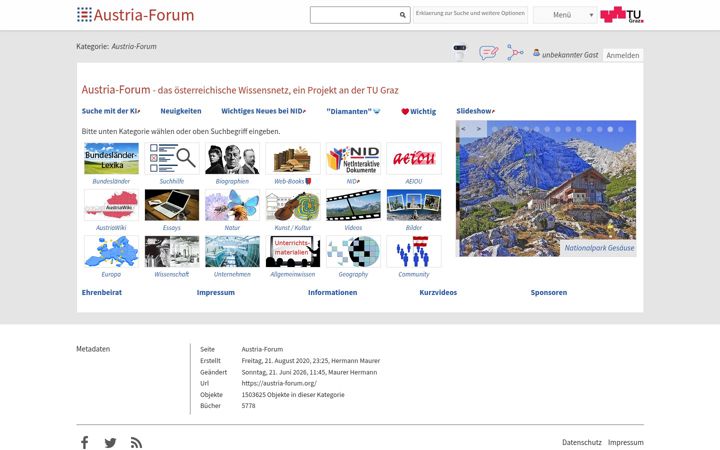Open the Videos filmstrip tile

point(353,205)
